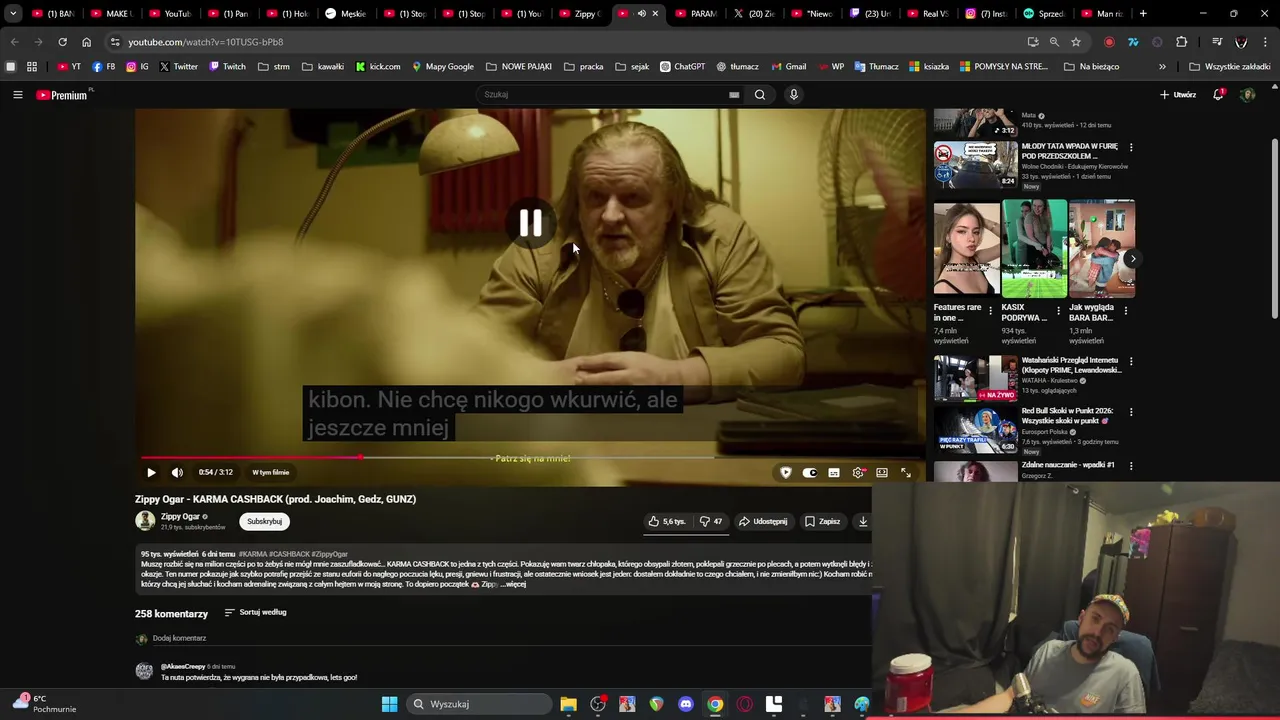Switch to the 'Zippy' browser tab
The image size is (1280, 720).
tap(580, 14)
